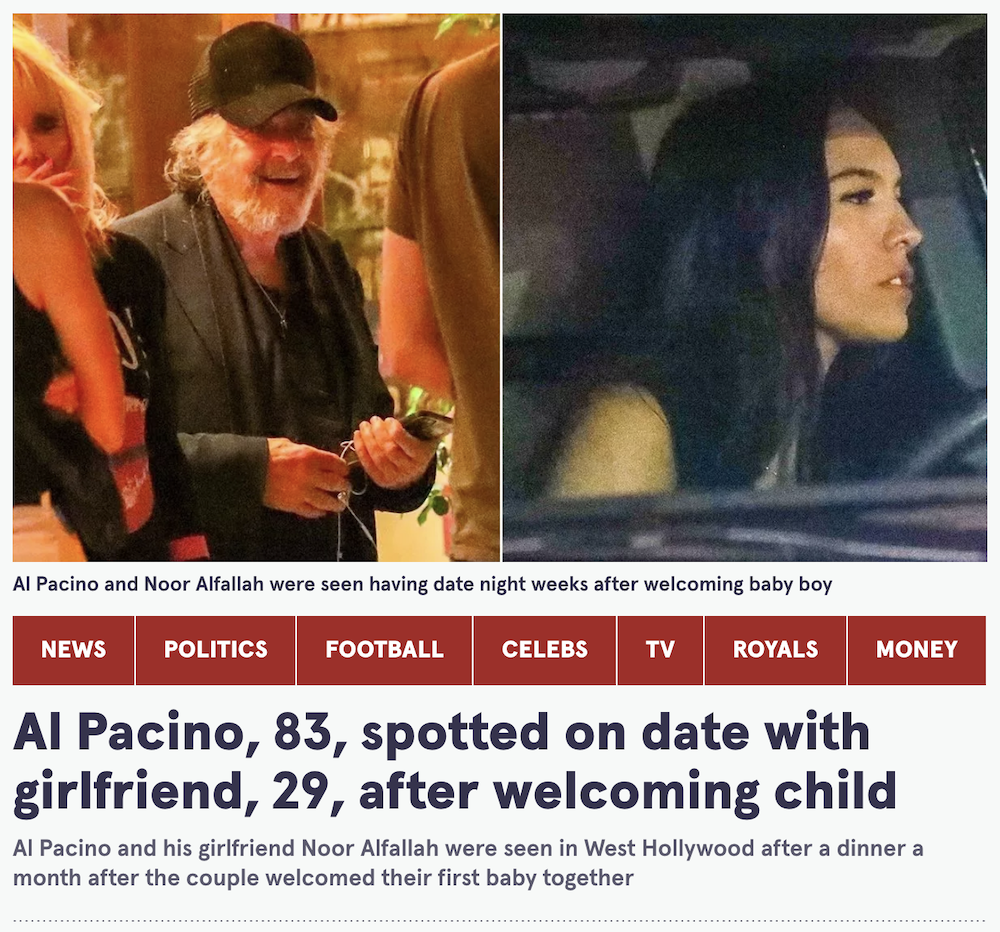Open the photo of the bearded man in jacket
The image size is (1000, 932).
[256, 288]
